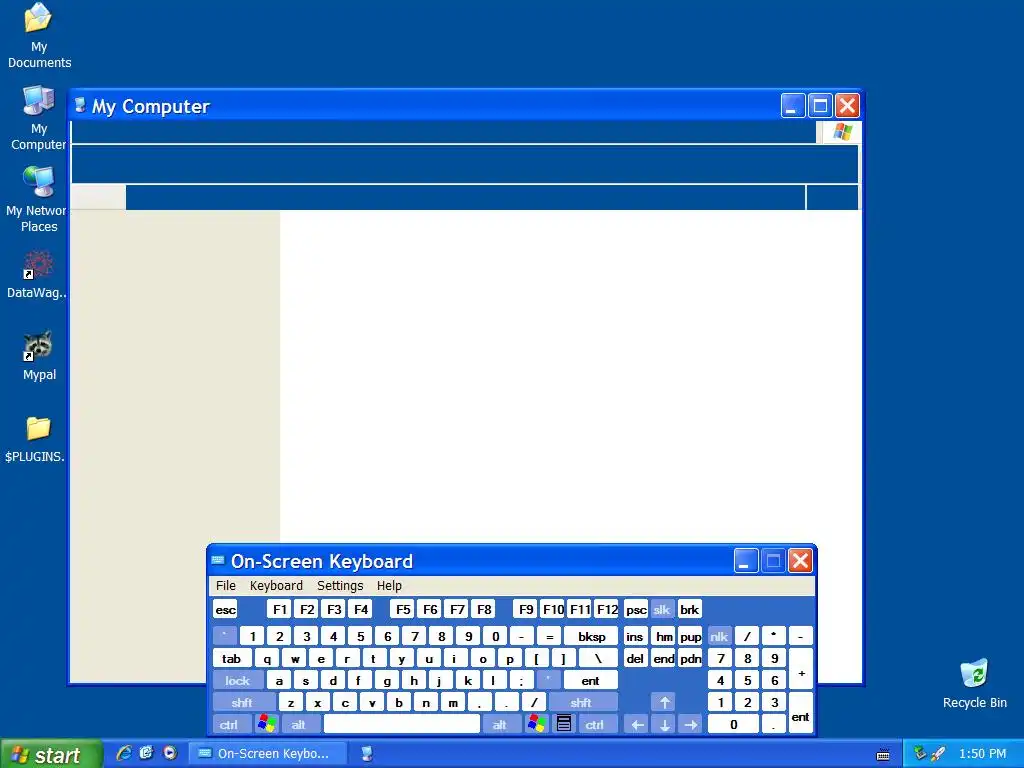Screen dimensions: 1024x768
Task: Click the F1 key
Action: (x=280, y=609)
